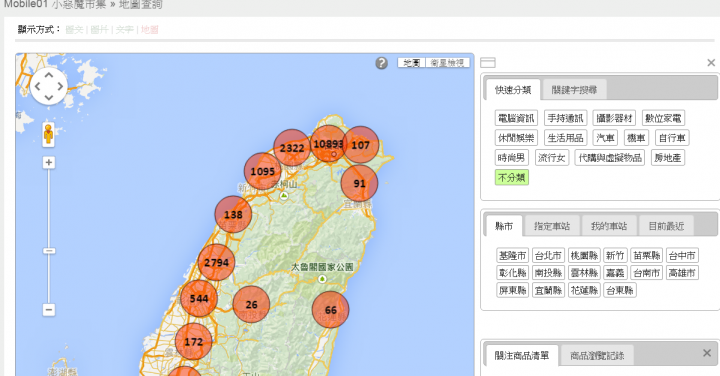Filter by the 攝影器材 category

(x=614, y=118)
